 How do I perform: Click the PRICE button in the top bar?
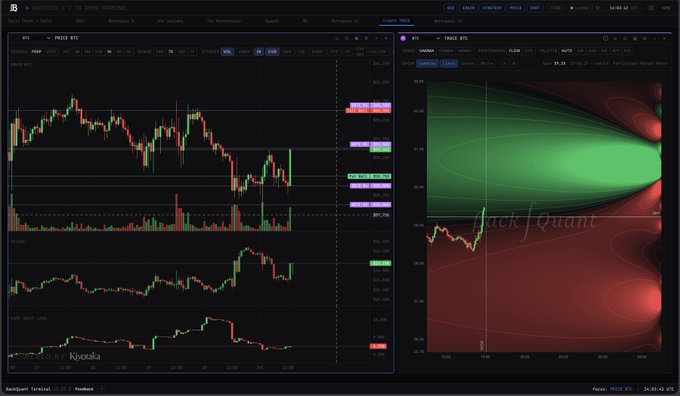tap(516, 8)
